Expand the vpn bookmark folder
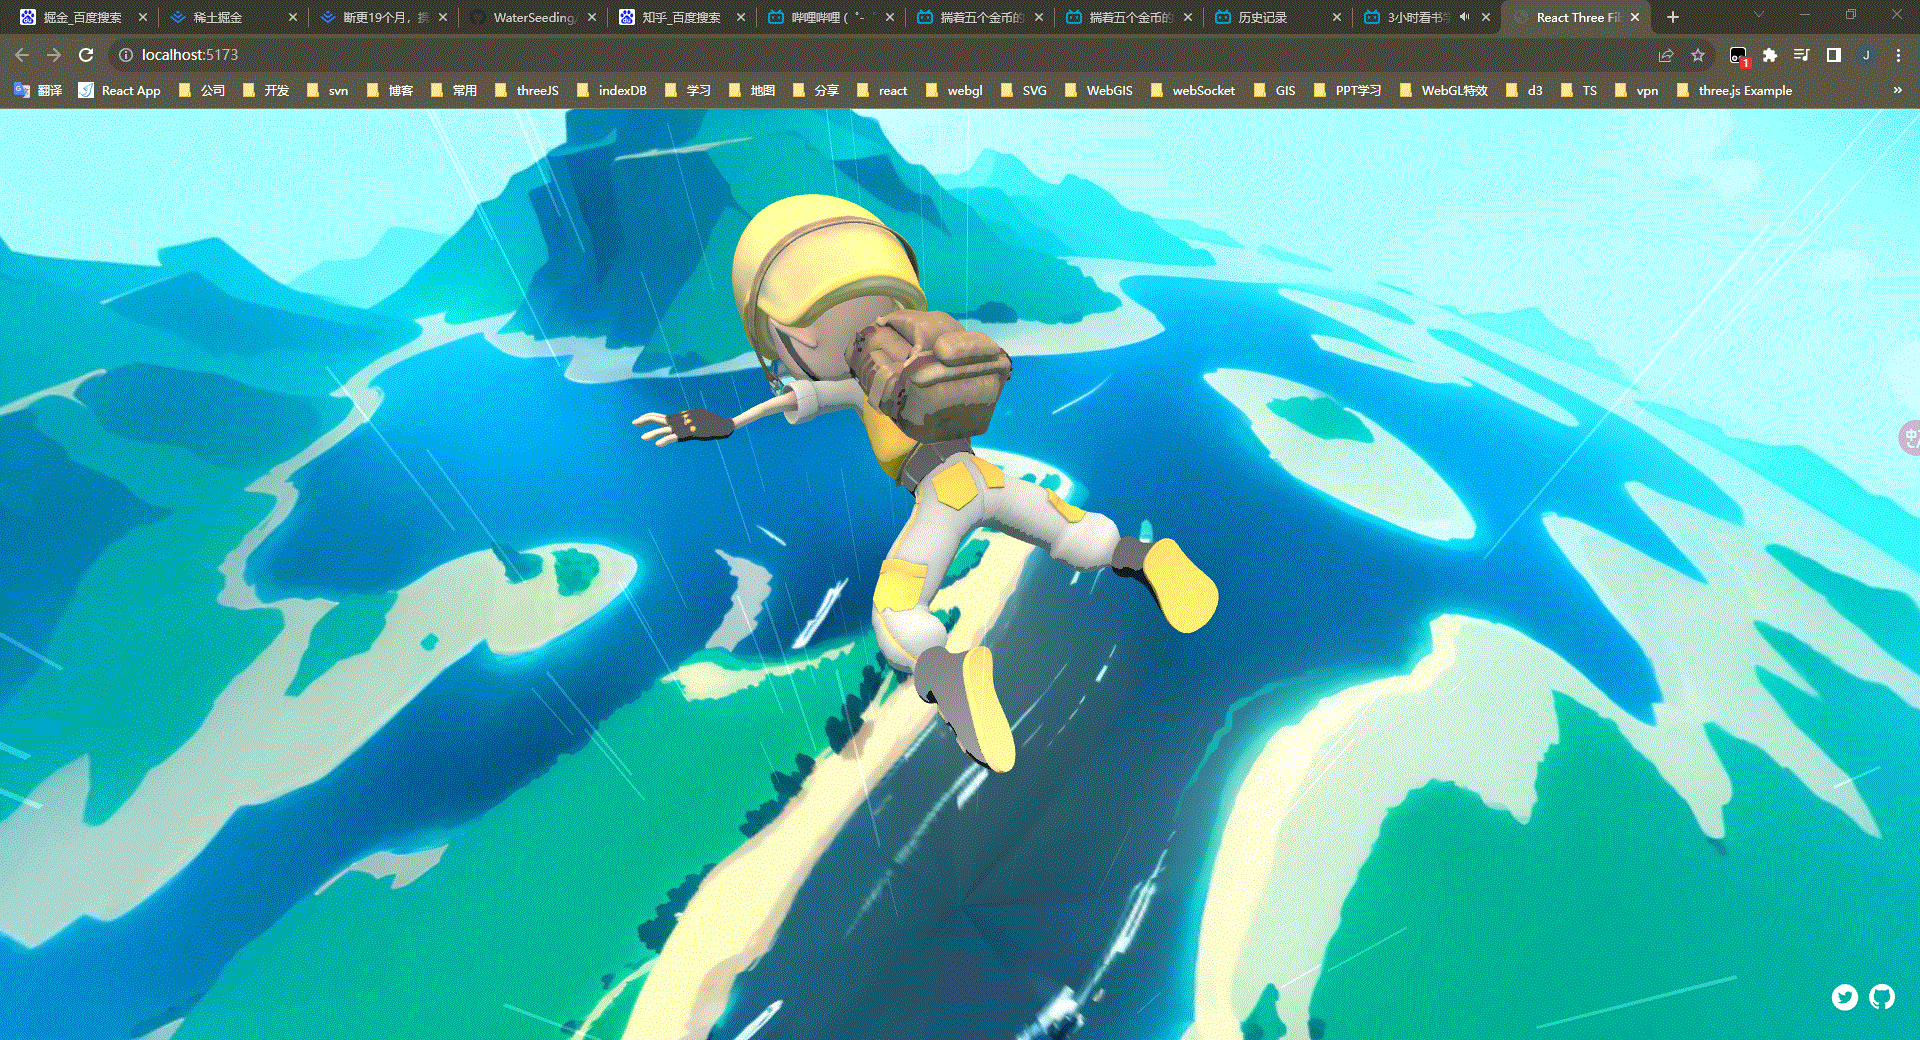This screenshot has height=1040, width=1920. click(x=1636, y=90)
